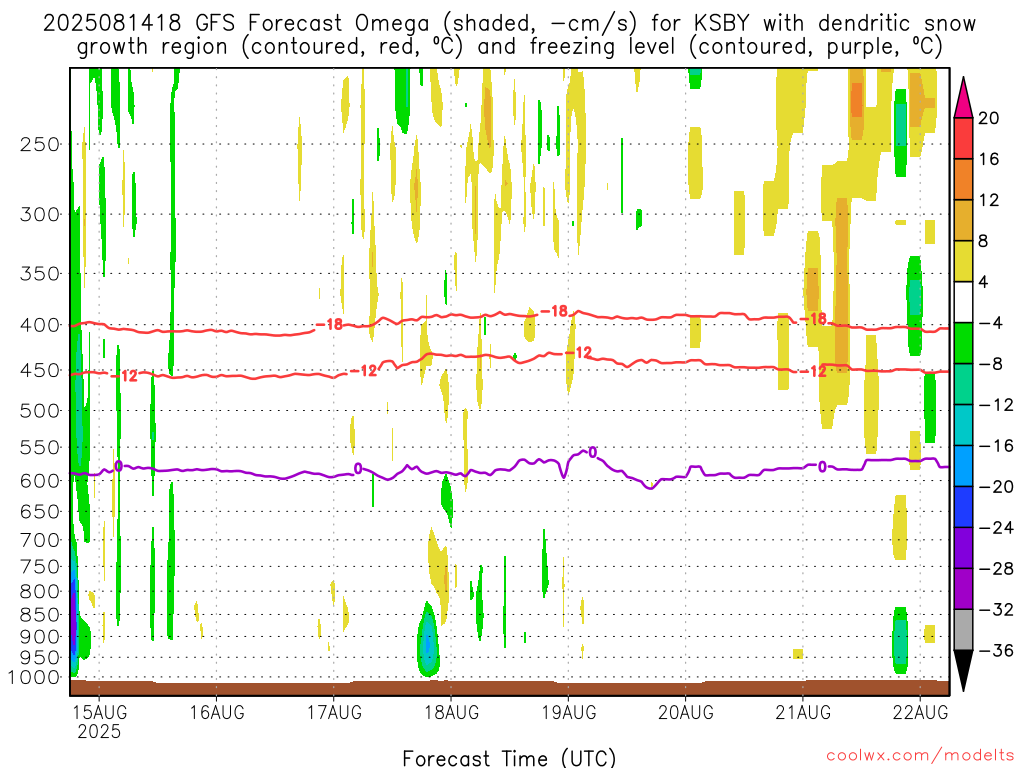Click the '15AUG' time axis label
Screen dimensions: 1024x768
coord(99,712)
